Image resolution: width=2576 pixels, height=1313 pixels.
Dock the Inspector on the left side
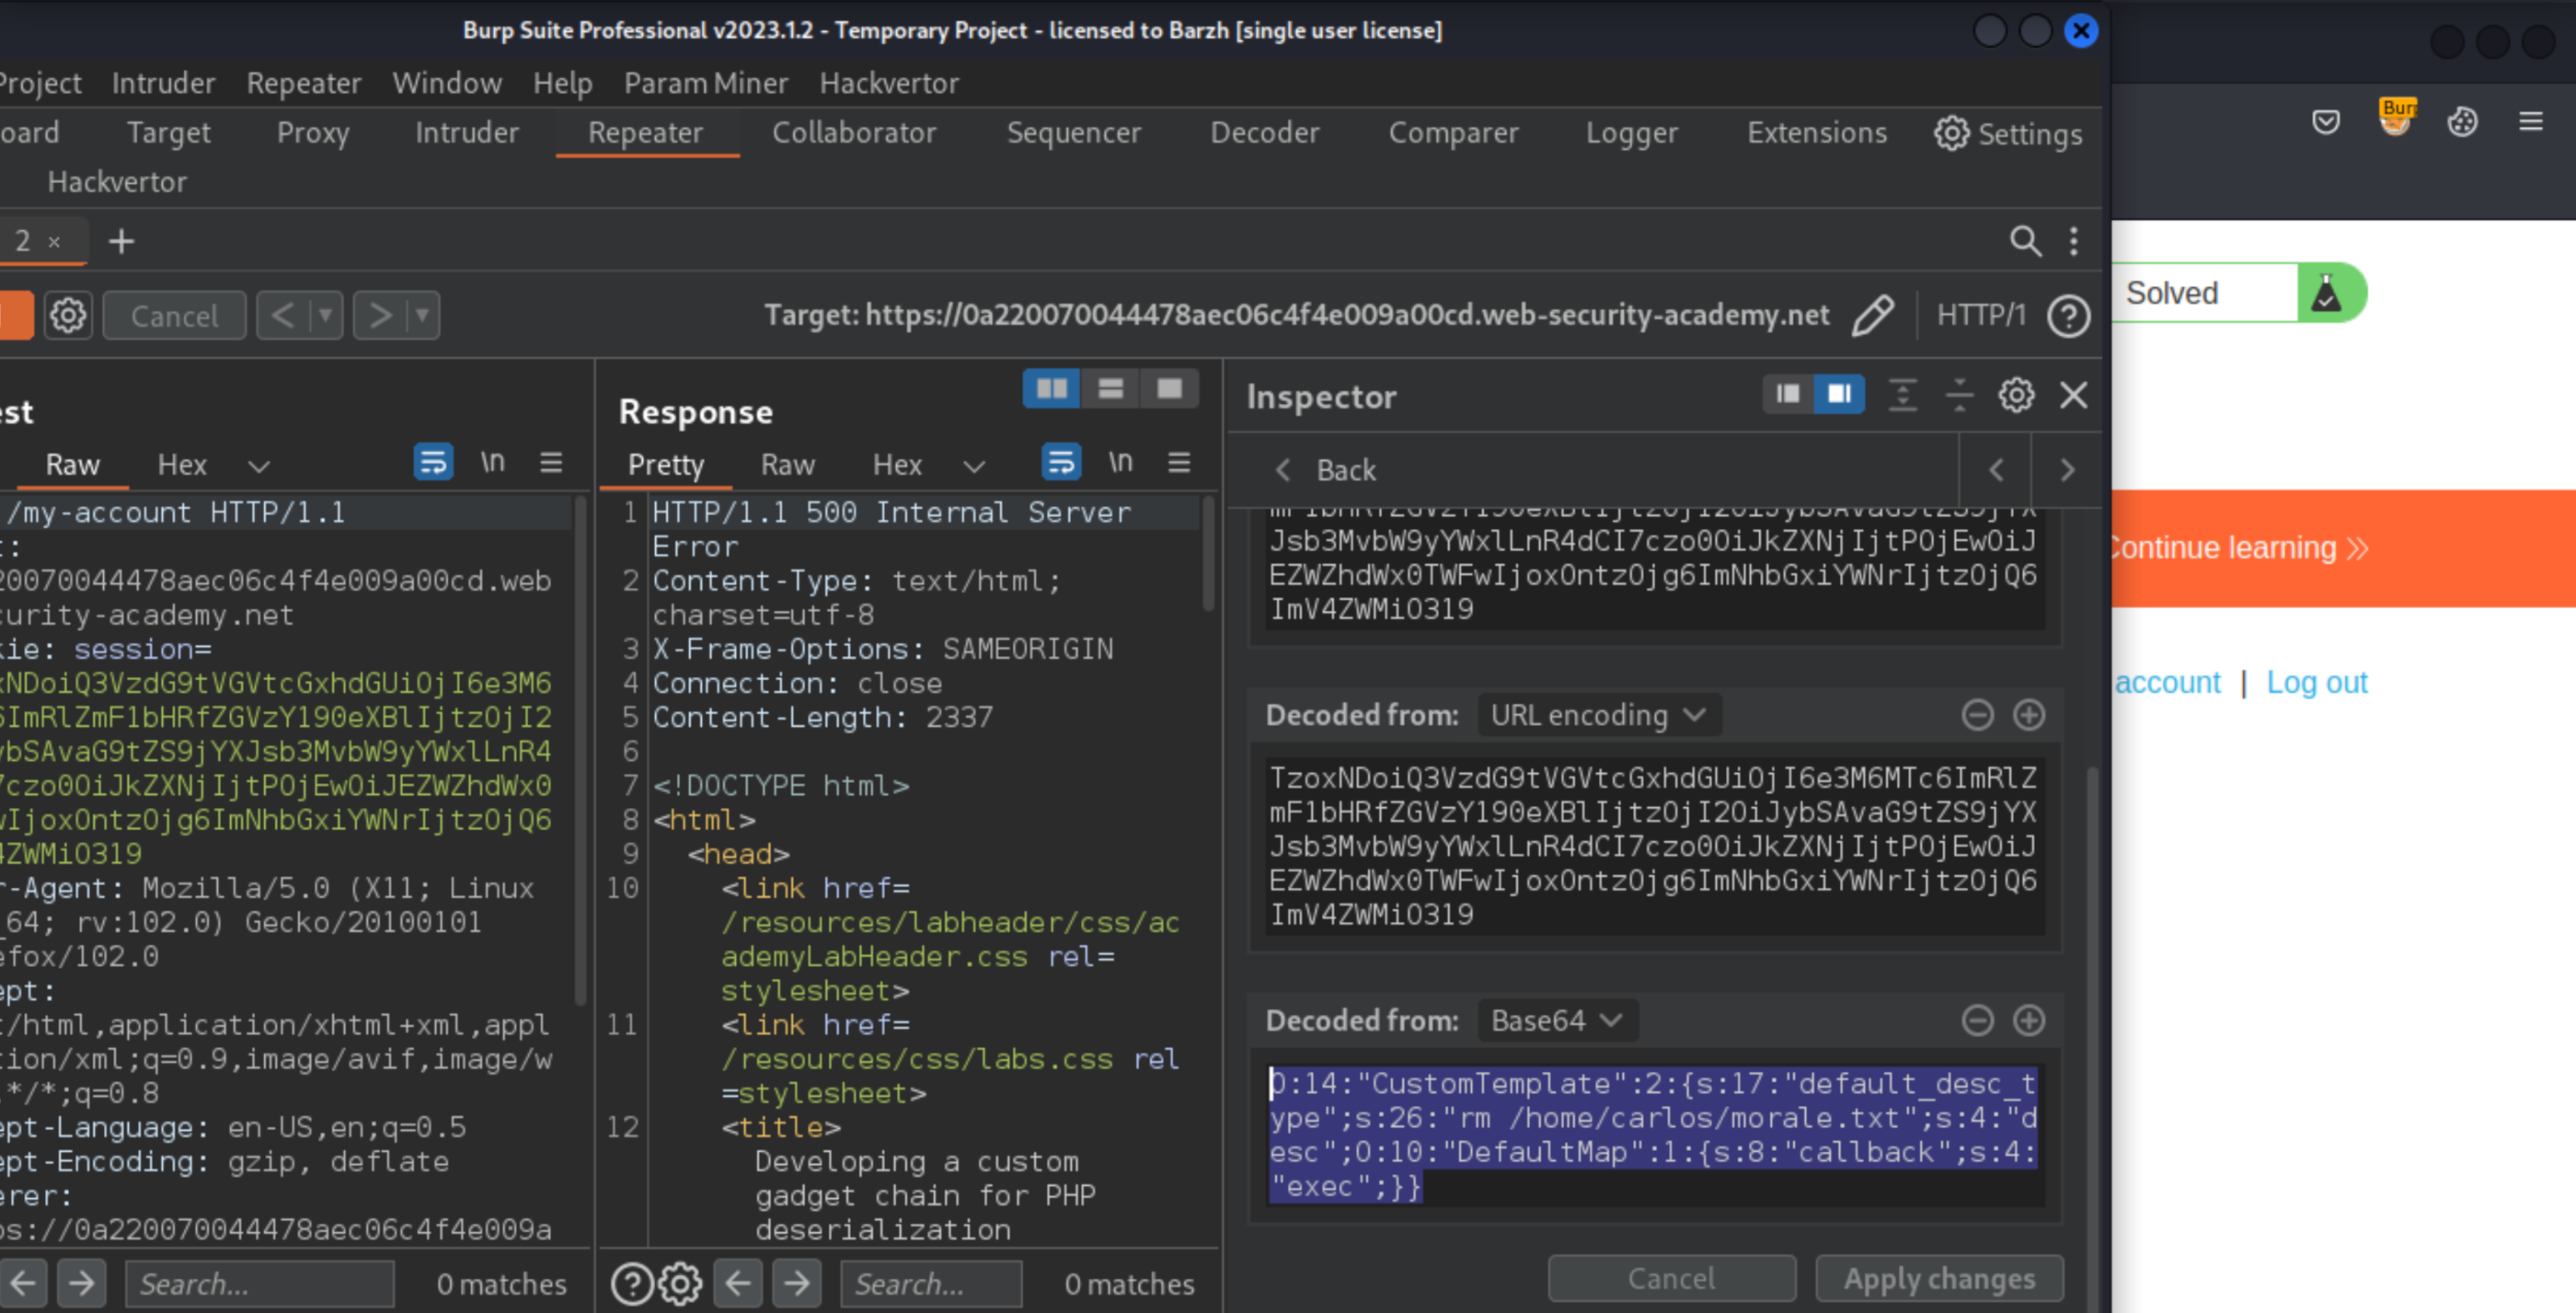1788,394
